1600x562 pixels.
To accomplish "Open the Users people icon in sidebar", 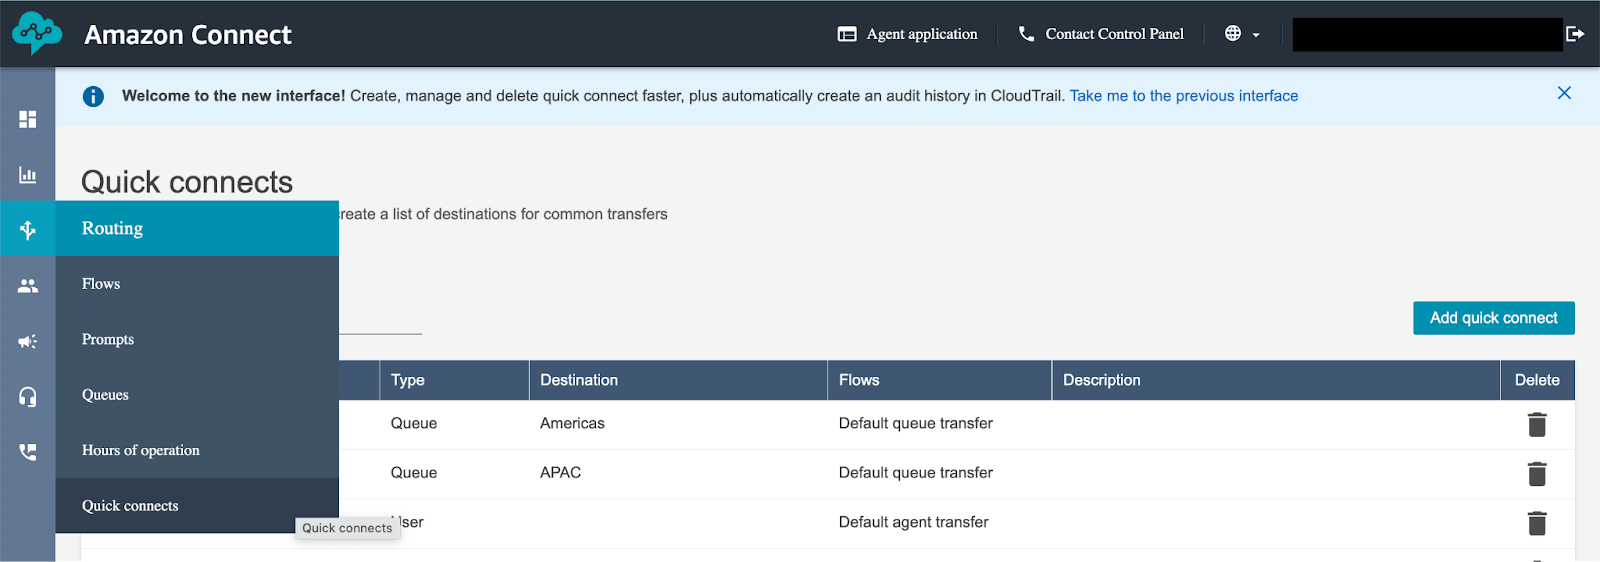I will pyautogui.click(x=28, y=286).
